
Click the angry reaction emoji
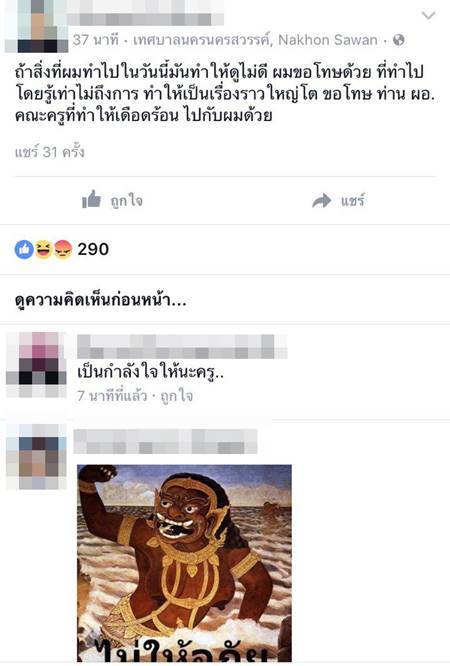[x=63, y=249]
